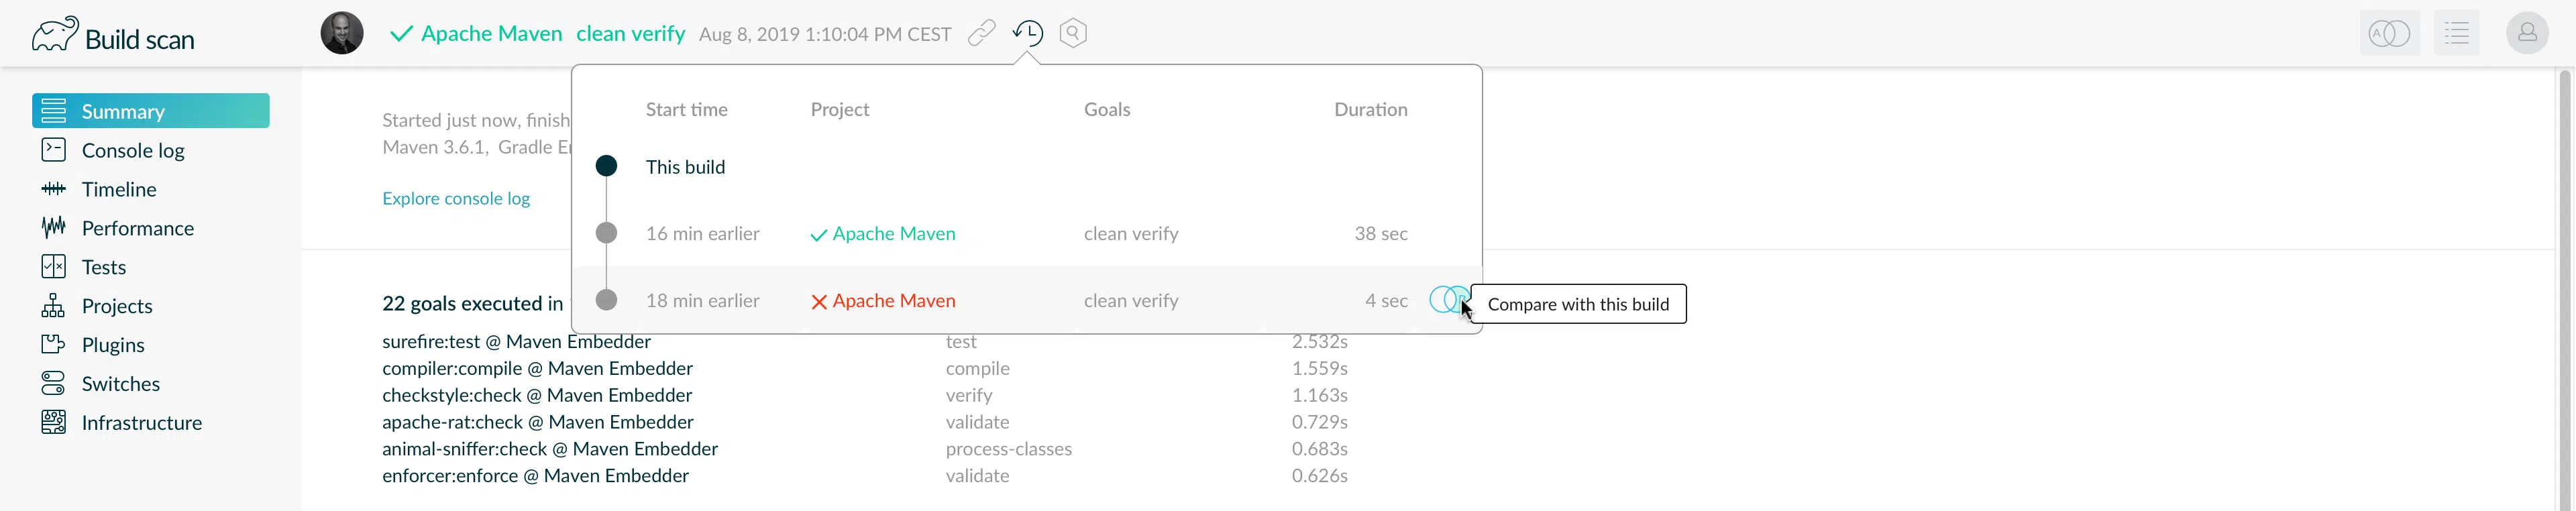Viewport: 2576px width, 511px height.
Task: Click the process-classes phase label
Action: tap(1009, 449)
